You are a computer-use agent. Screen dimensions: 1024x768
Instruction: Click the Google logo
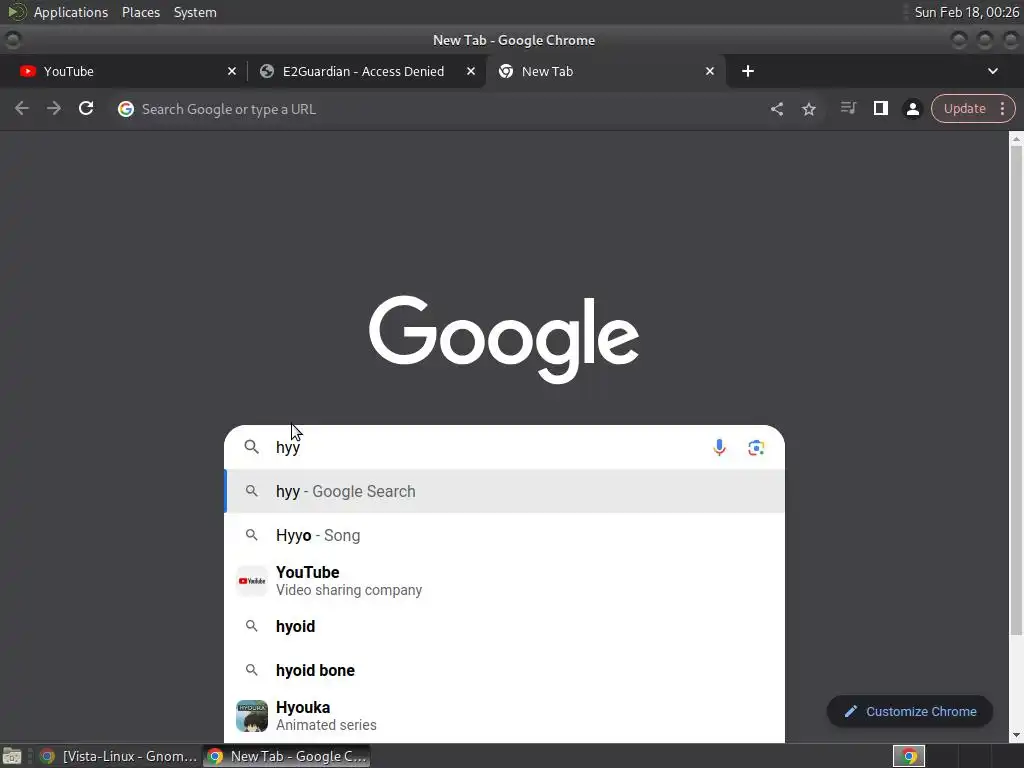(x=504, y=340)
